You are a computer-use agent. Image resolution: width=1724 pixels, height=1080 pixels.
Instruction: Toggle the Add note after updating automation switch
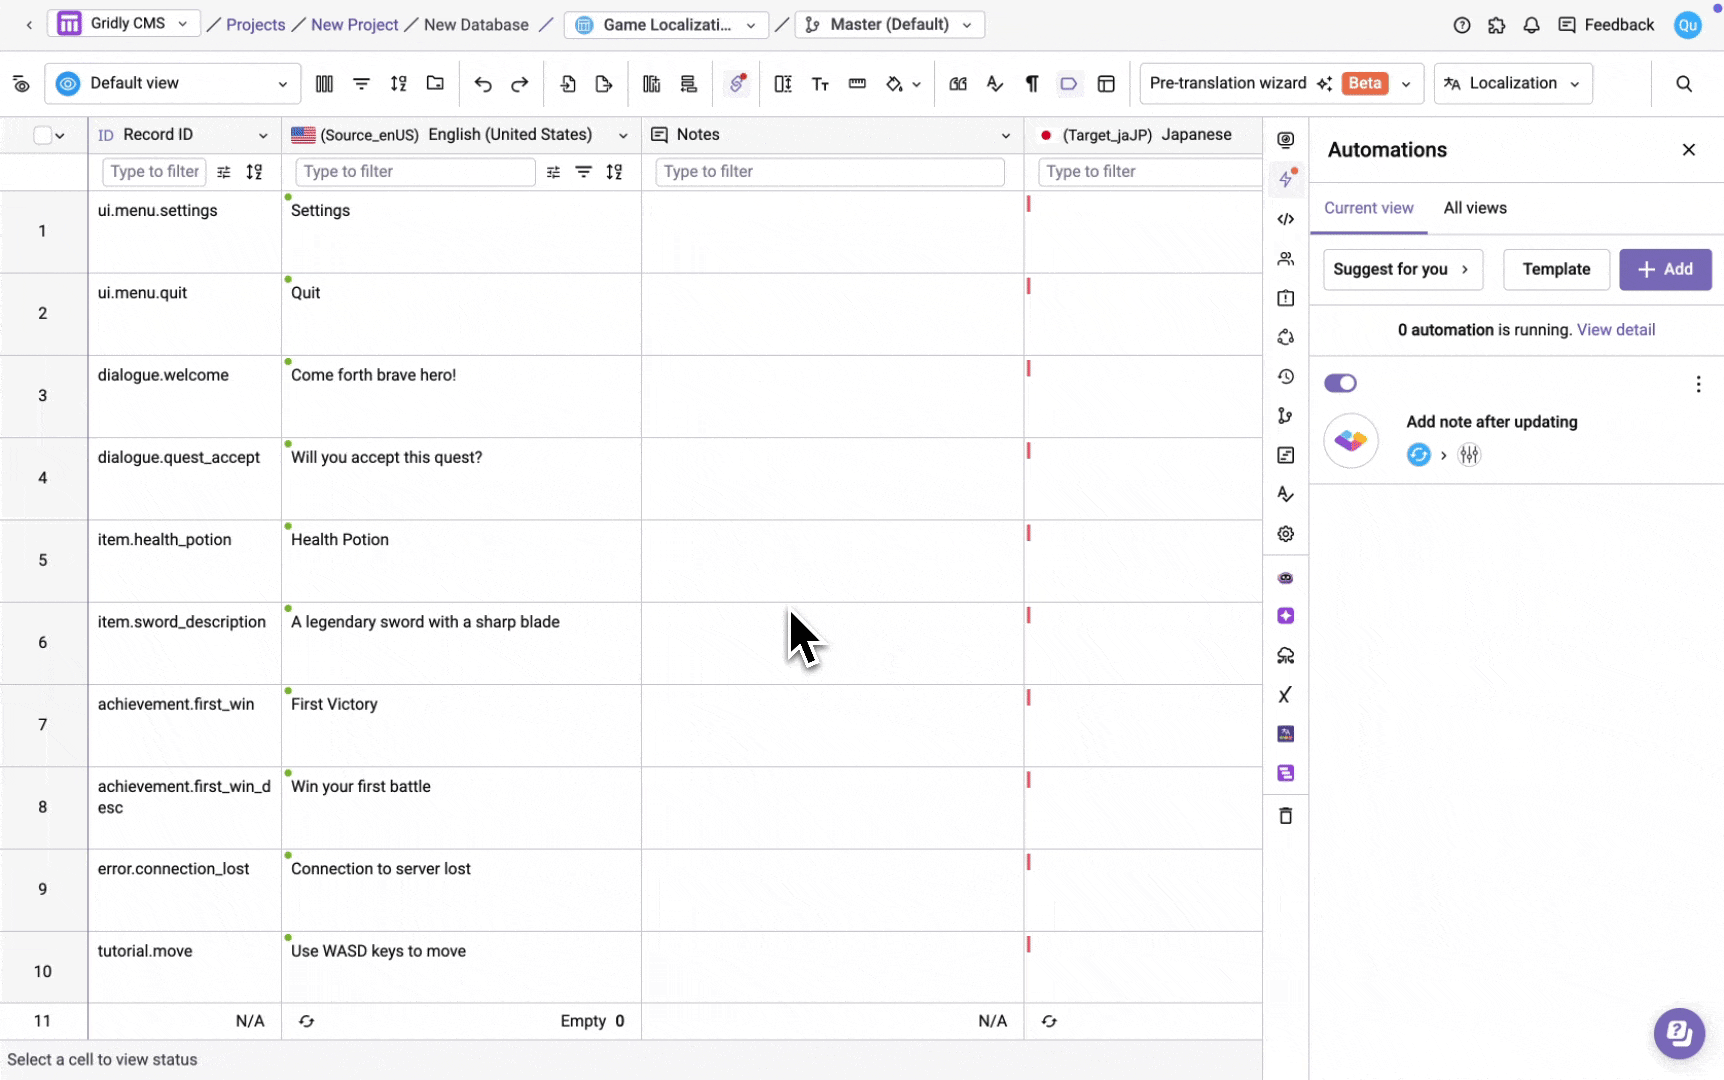1340,383
